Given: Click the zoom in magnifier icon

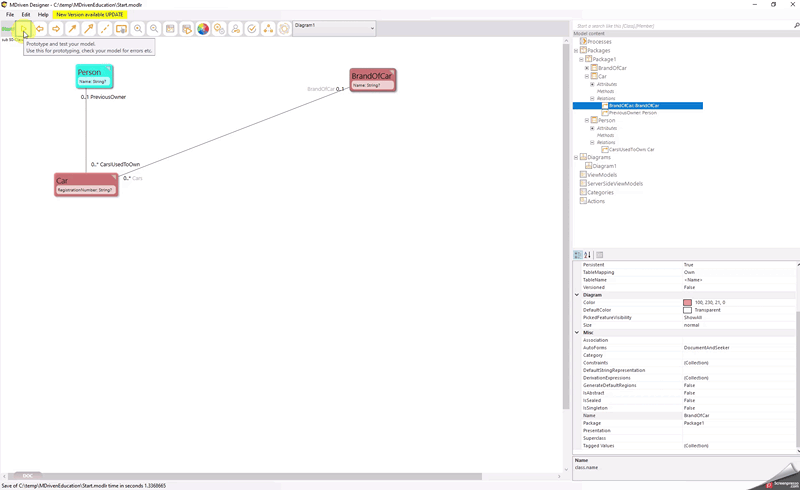Looking at the screenshot, I should 138,29.
